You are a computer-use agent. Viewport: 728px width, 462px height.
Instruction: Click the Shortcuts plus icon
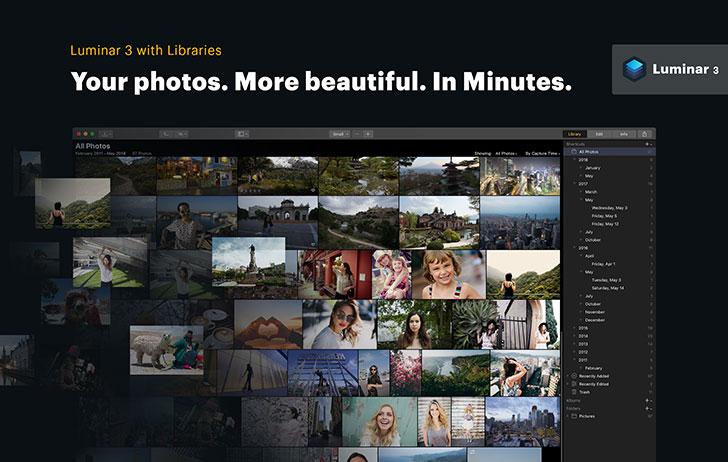(x=647, y=144)
